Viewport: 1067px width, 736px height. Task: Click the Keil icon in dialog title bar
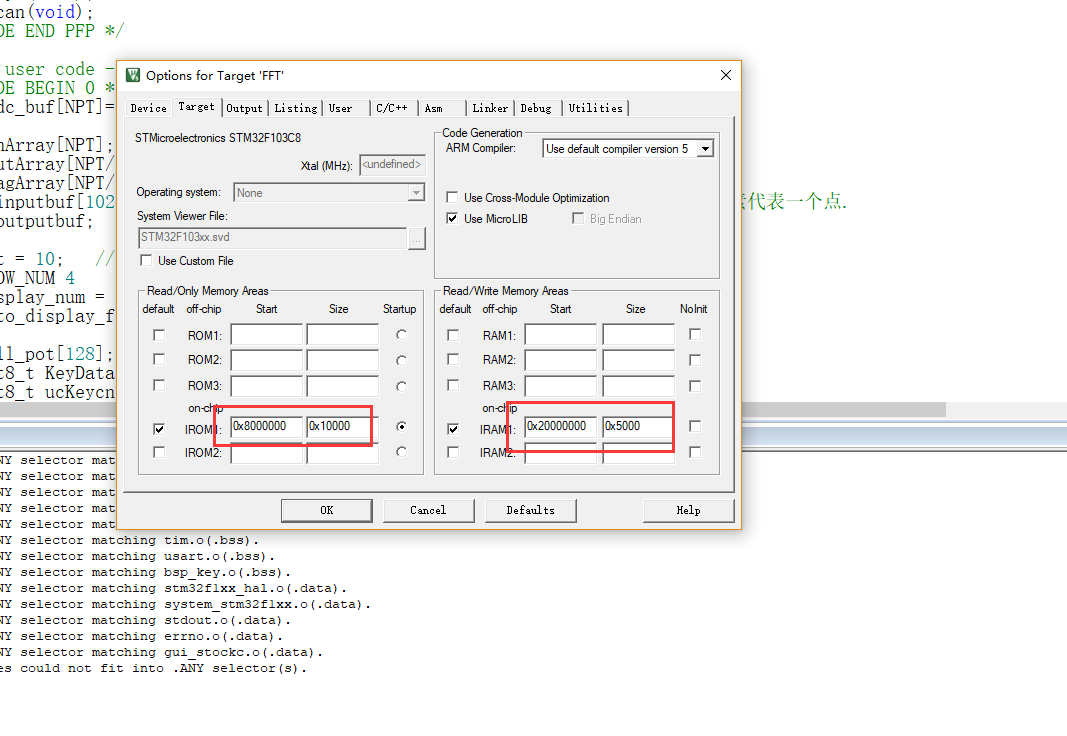(133, 75)
